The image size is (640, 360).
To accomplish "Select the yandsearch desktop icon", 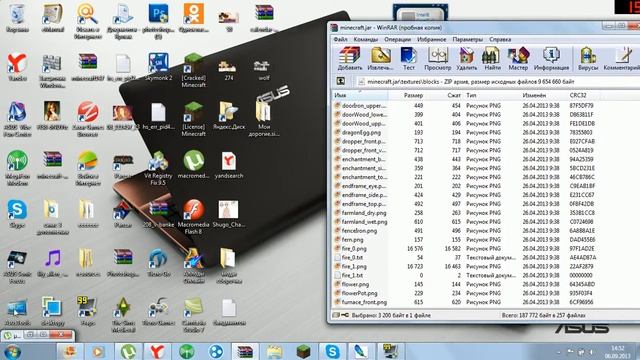I will pos(229,164).
